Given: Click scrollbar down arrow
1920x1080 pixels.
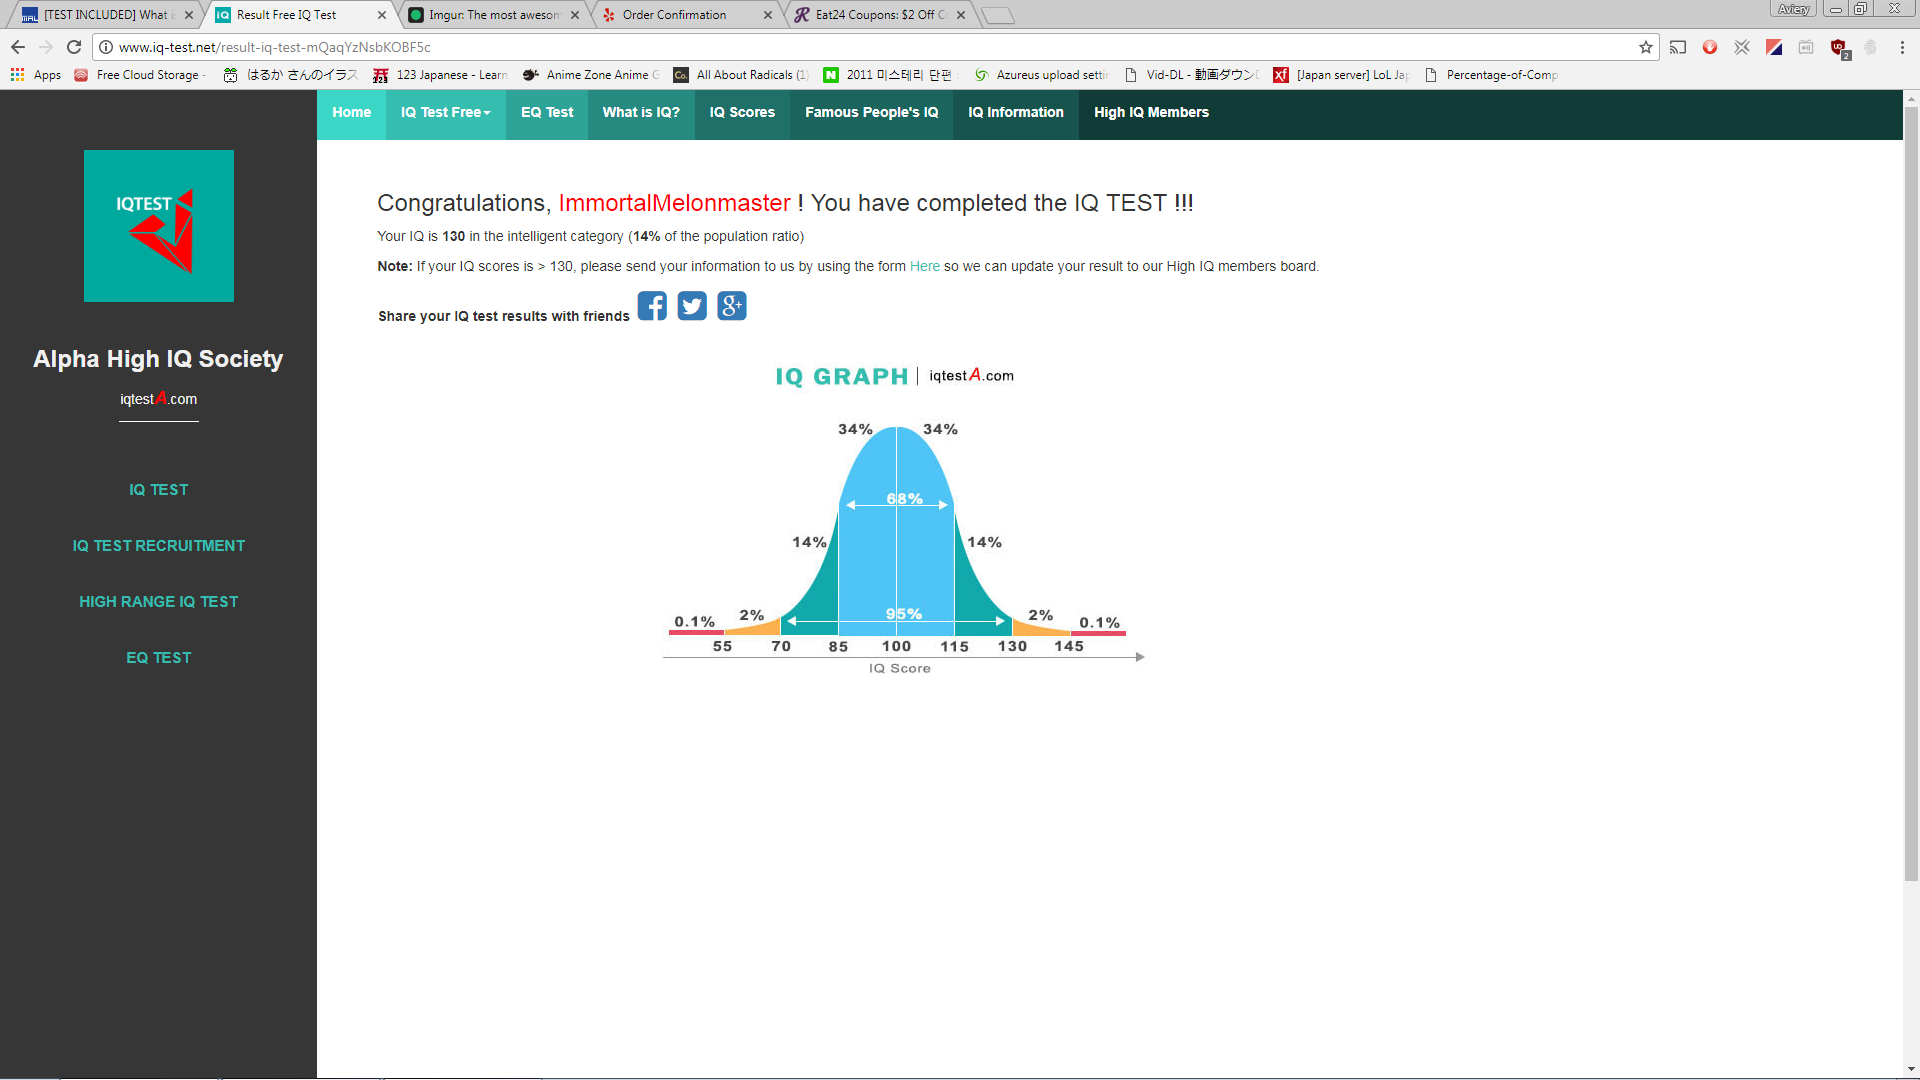Looking at the screenshot, I should [x=1911, y=1069].
